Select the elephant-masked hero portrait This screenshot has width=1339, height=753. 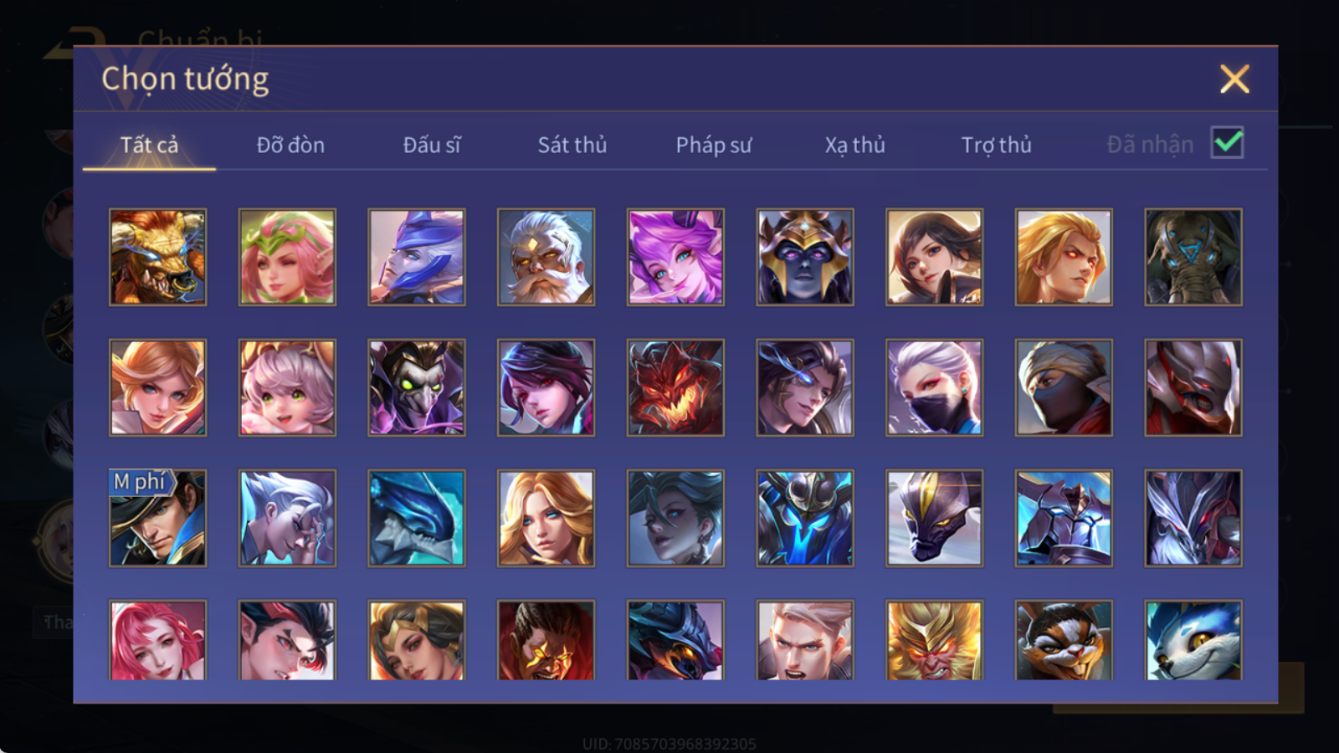(1194, 257)
